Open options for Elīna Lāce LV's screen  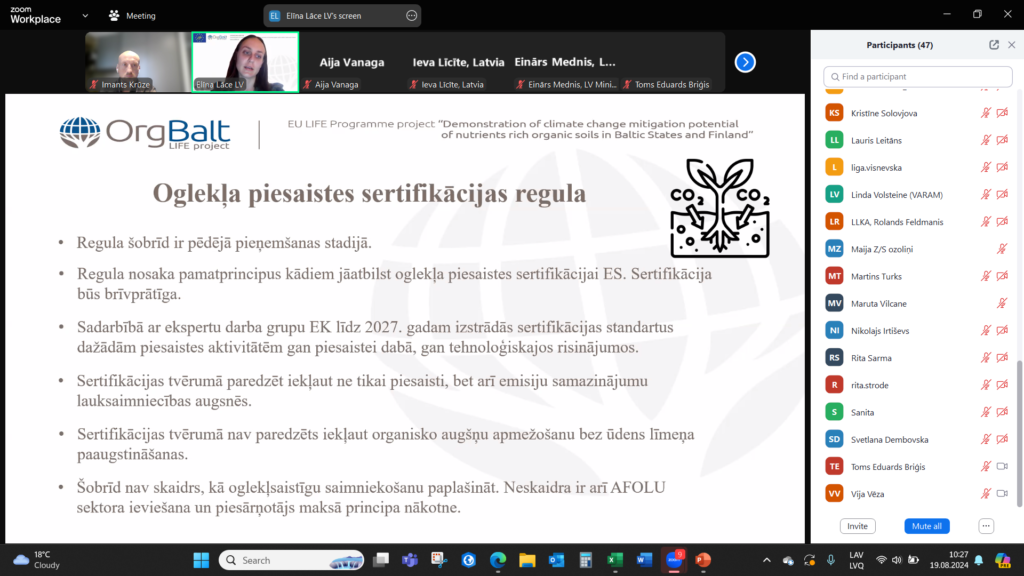pyautogui.click(x=411, y=16)
